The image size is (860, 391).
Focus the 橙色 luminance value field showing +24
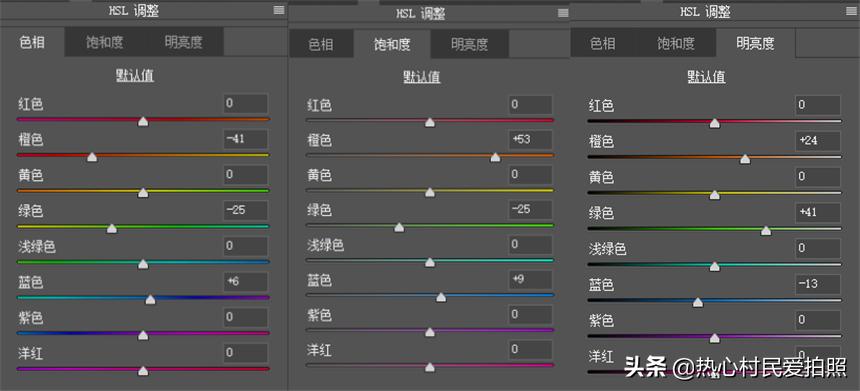coord(818,141)
